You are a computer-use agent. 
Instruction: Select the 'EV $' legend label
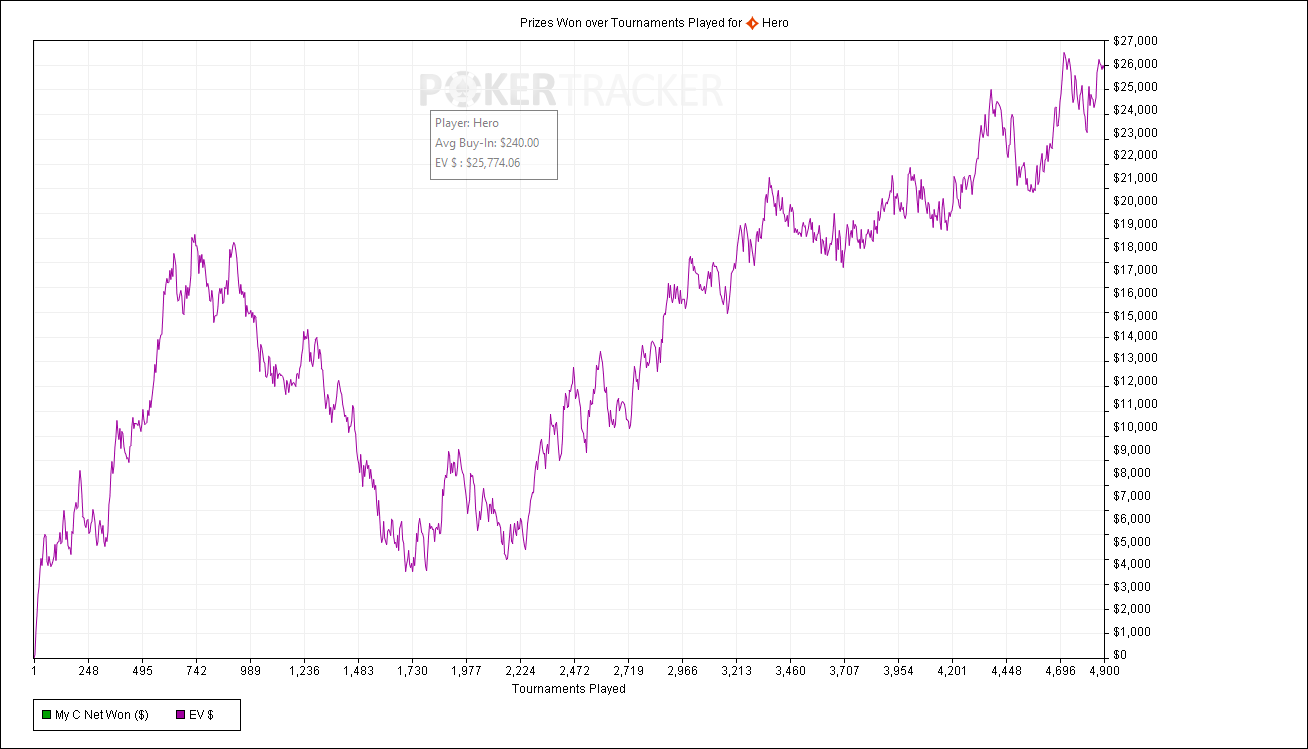pyautogui.click(x=201, y=715)
